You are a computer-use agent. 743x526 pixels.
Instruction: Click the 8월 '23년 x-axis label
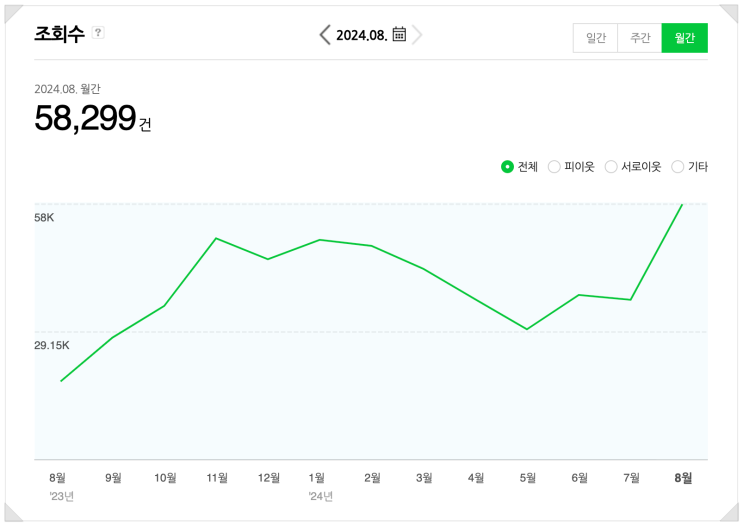[x=57, y=478]
